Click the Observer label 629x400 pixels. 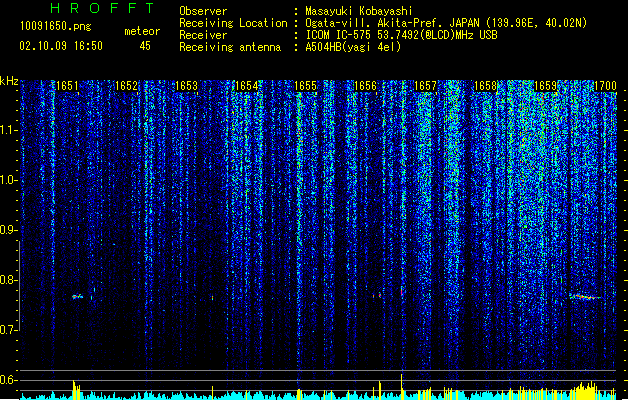click(x=203, y=11)
